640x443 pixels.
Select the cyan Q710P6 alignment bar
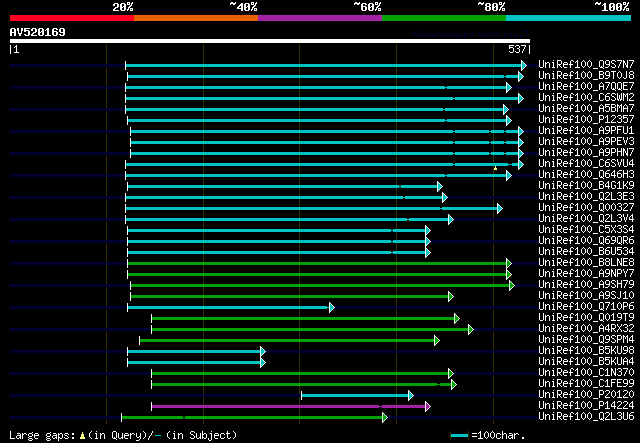[229, 307]
